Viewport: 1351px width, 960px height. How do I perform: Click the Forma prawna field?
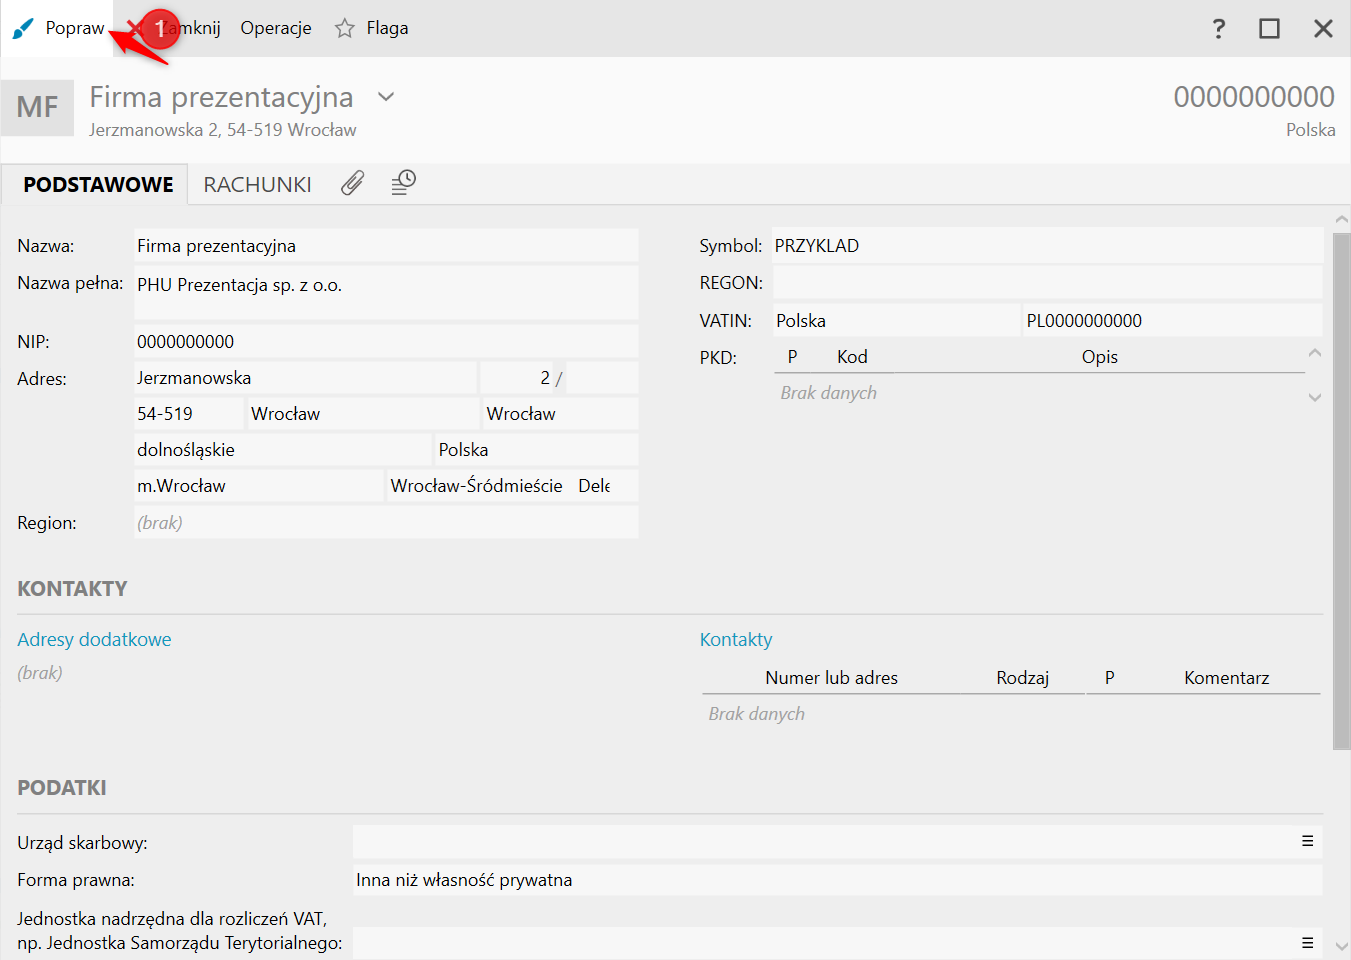836,880
